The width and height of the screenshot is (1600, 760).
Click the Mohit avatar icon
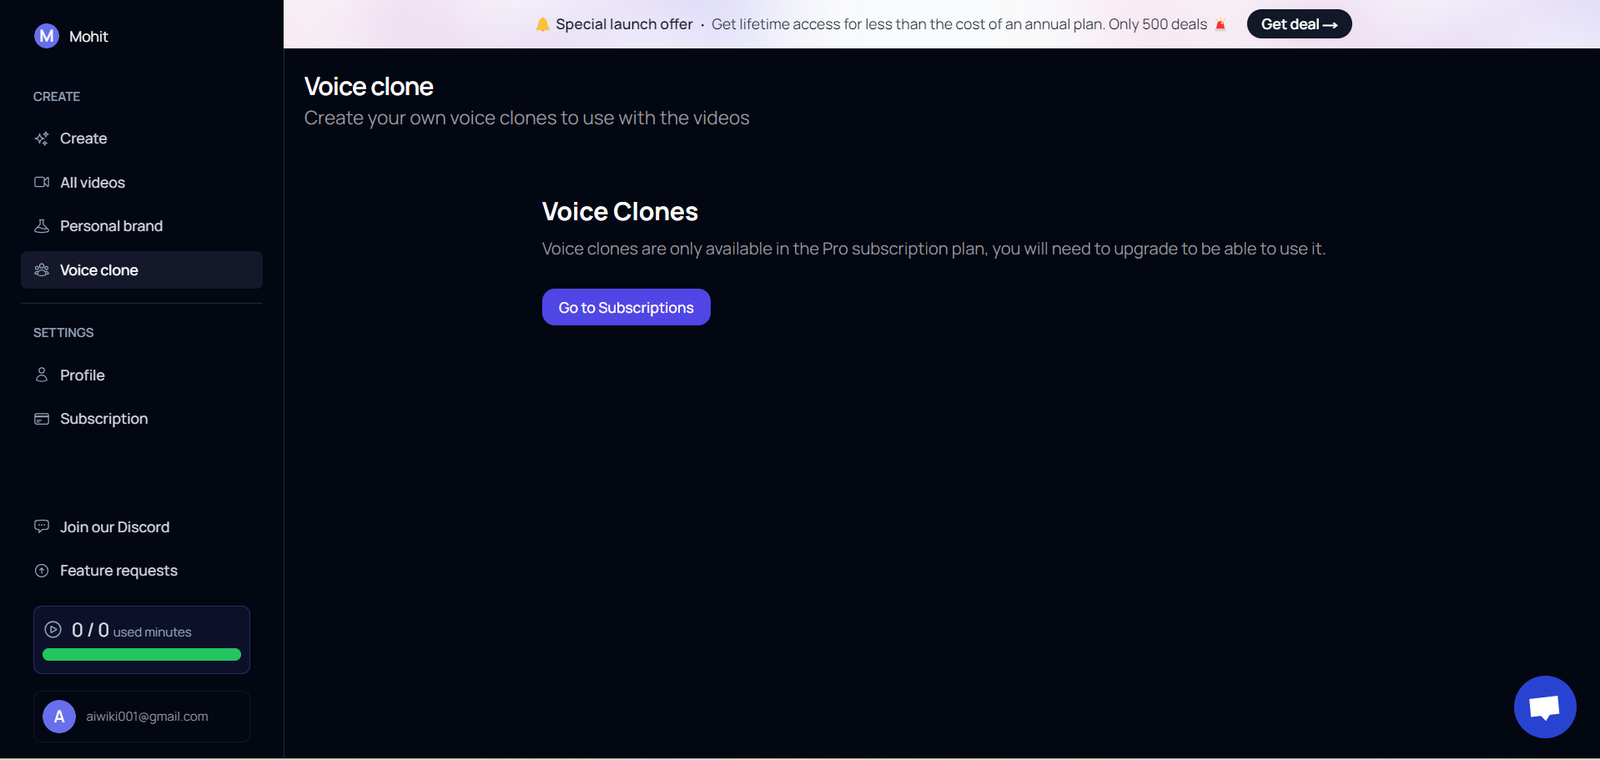click(46, 36)
